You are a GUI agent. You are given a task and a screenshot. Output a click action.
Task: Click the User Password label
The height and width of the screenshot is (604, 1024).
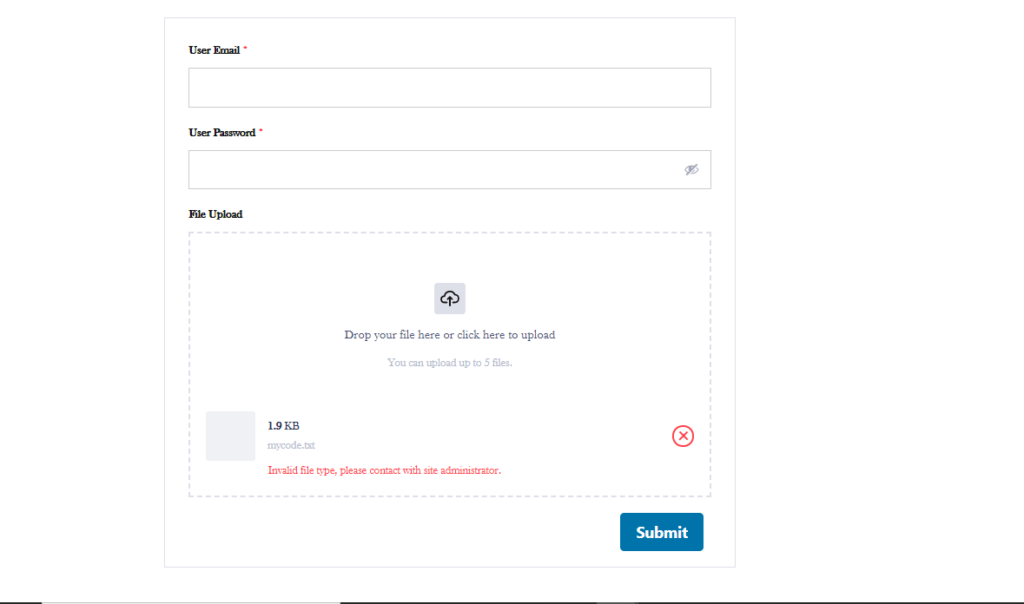click(222, 133)
